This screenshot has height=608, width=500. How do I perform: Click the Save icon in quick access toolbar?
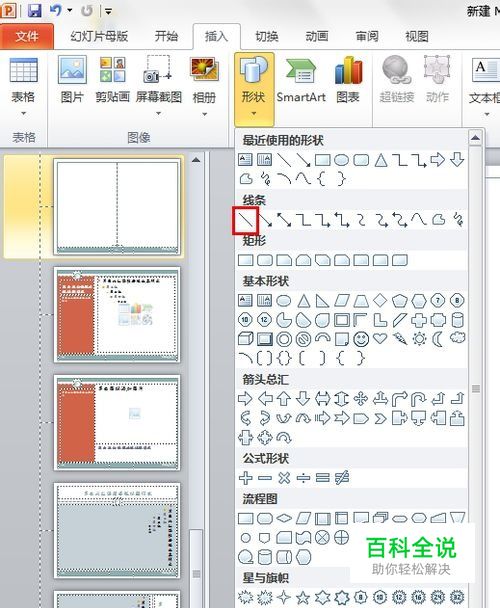click(35, 10)
